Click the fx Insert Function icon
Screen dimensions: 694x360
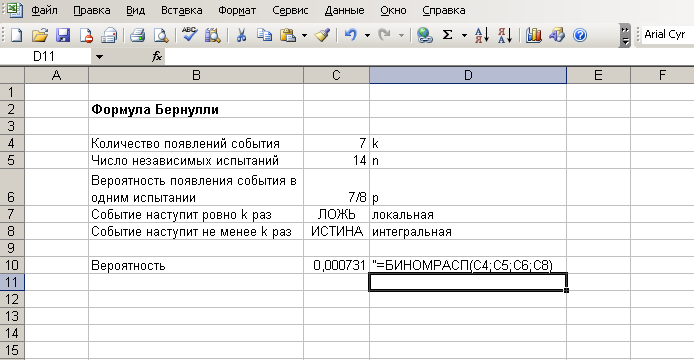point(157,56)
